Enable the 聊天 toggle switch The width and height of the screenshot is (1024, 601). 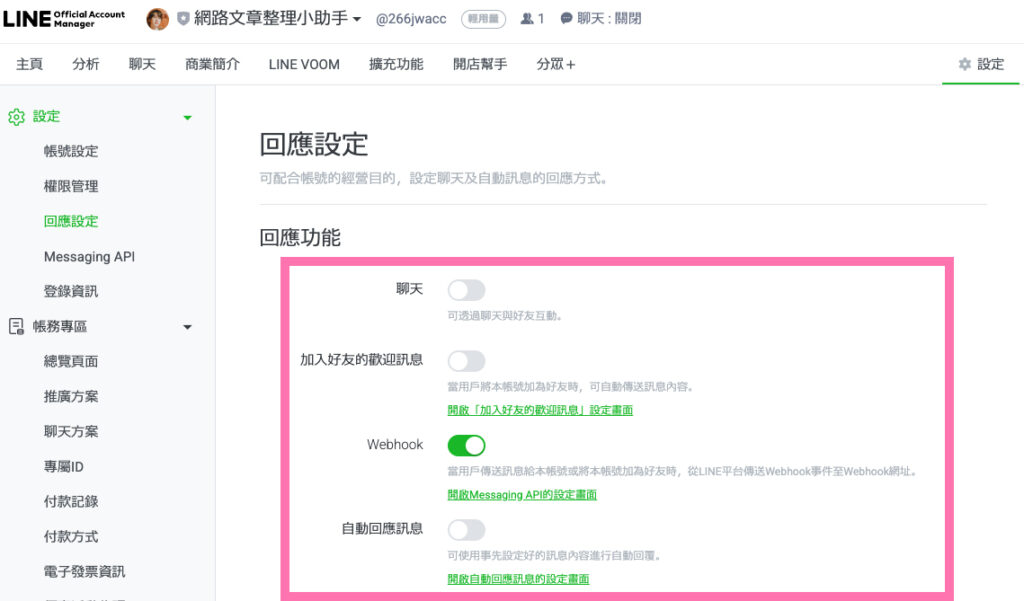click(x=466, y=290)
